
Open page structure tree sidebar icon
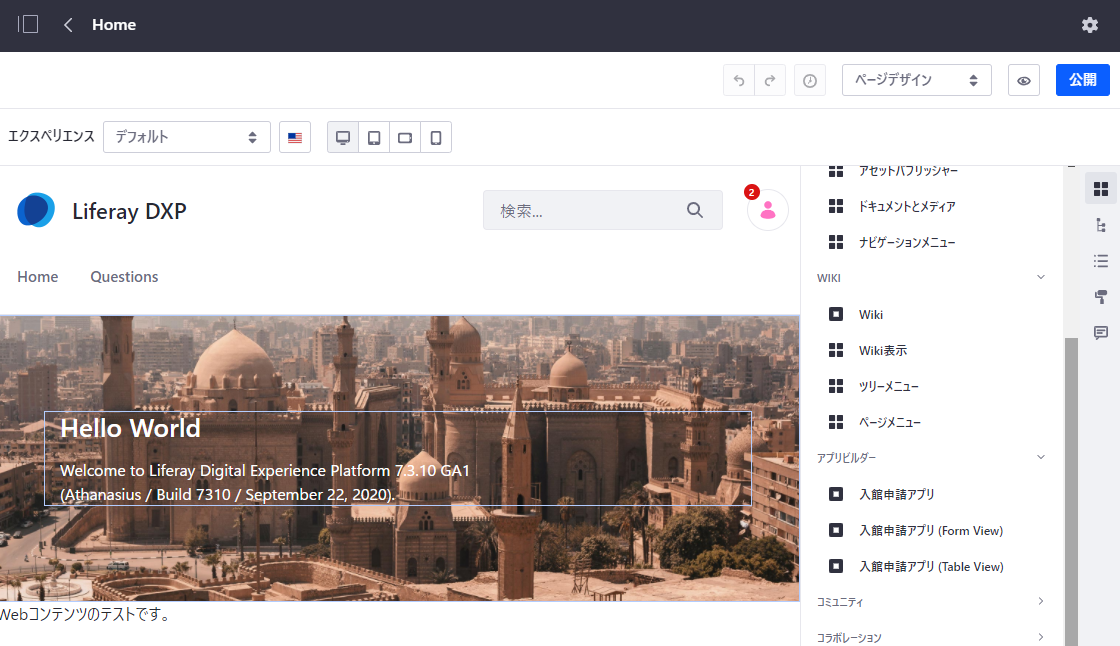(x=1101, y=225)
